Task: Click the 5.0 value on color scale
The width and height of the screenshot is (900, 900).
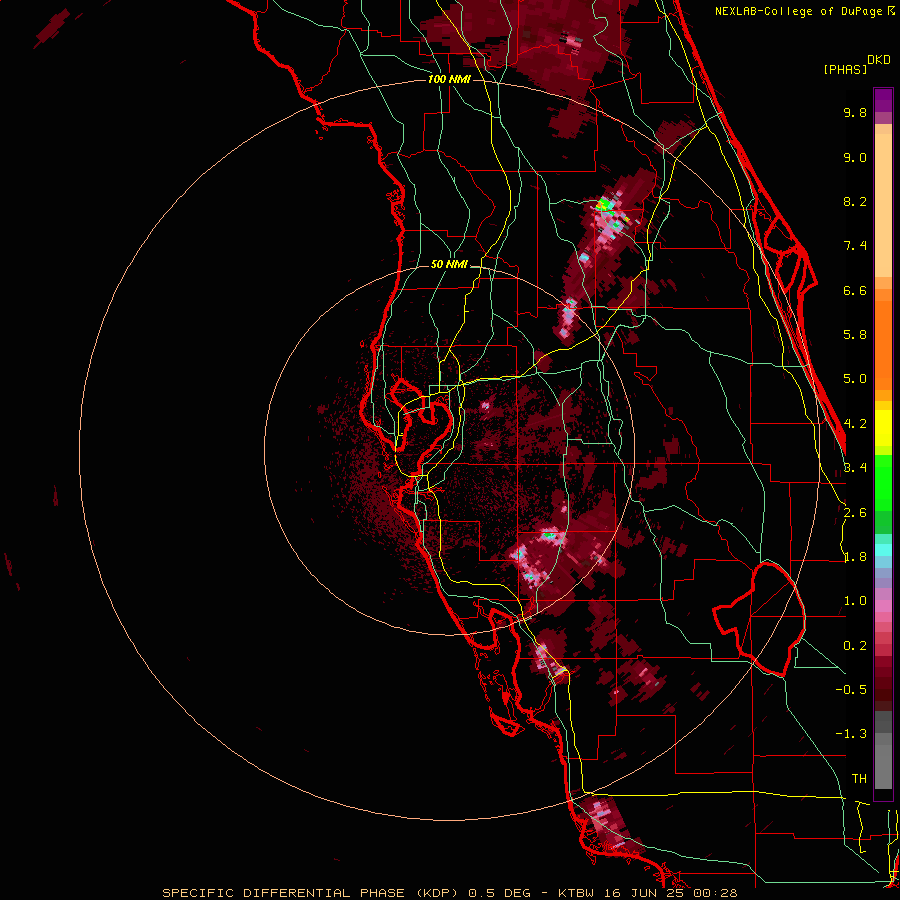Action: coord(855,379)
